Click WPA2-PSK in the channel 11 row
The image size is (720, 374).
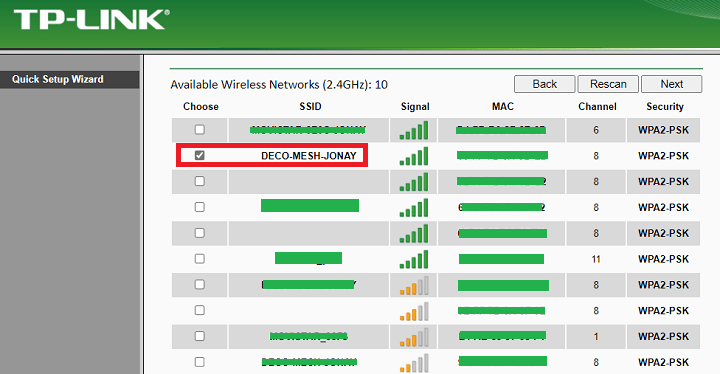tap(664, 259)
